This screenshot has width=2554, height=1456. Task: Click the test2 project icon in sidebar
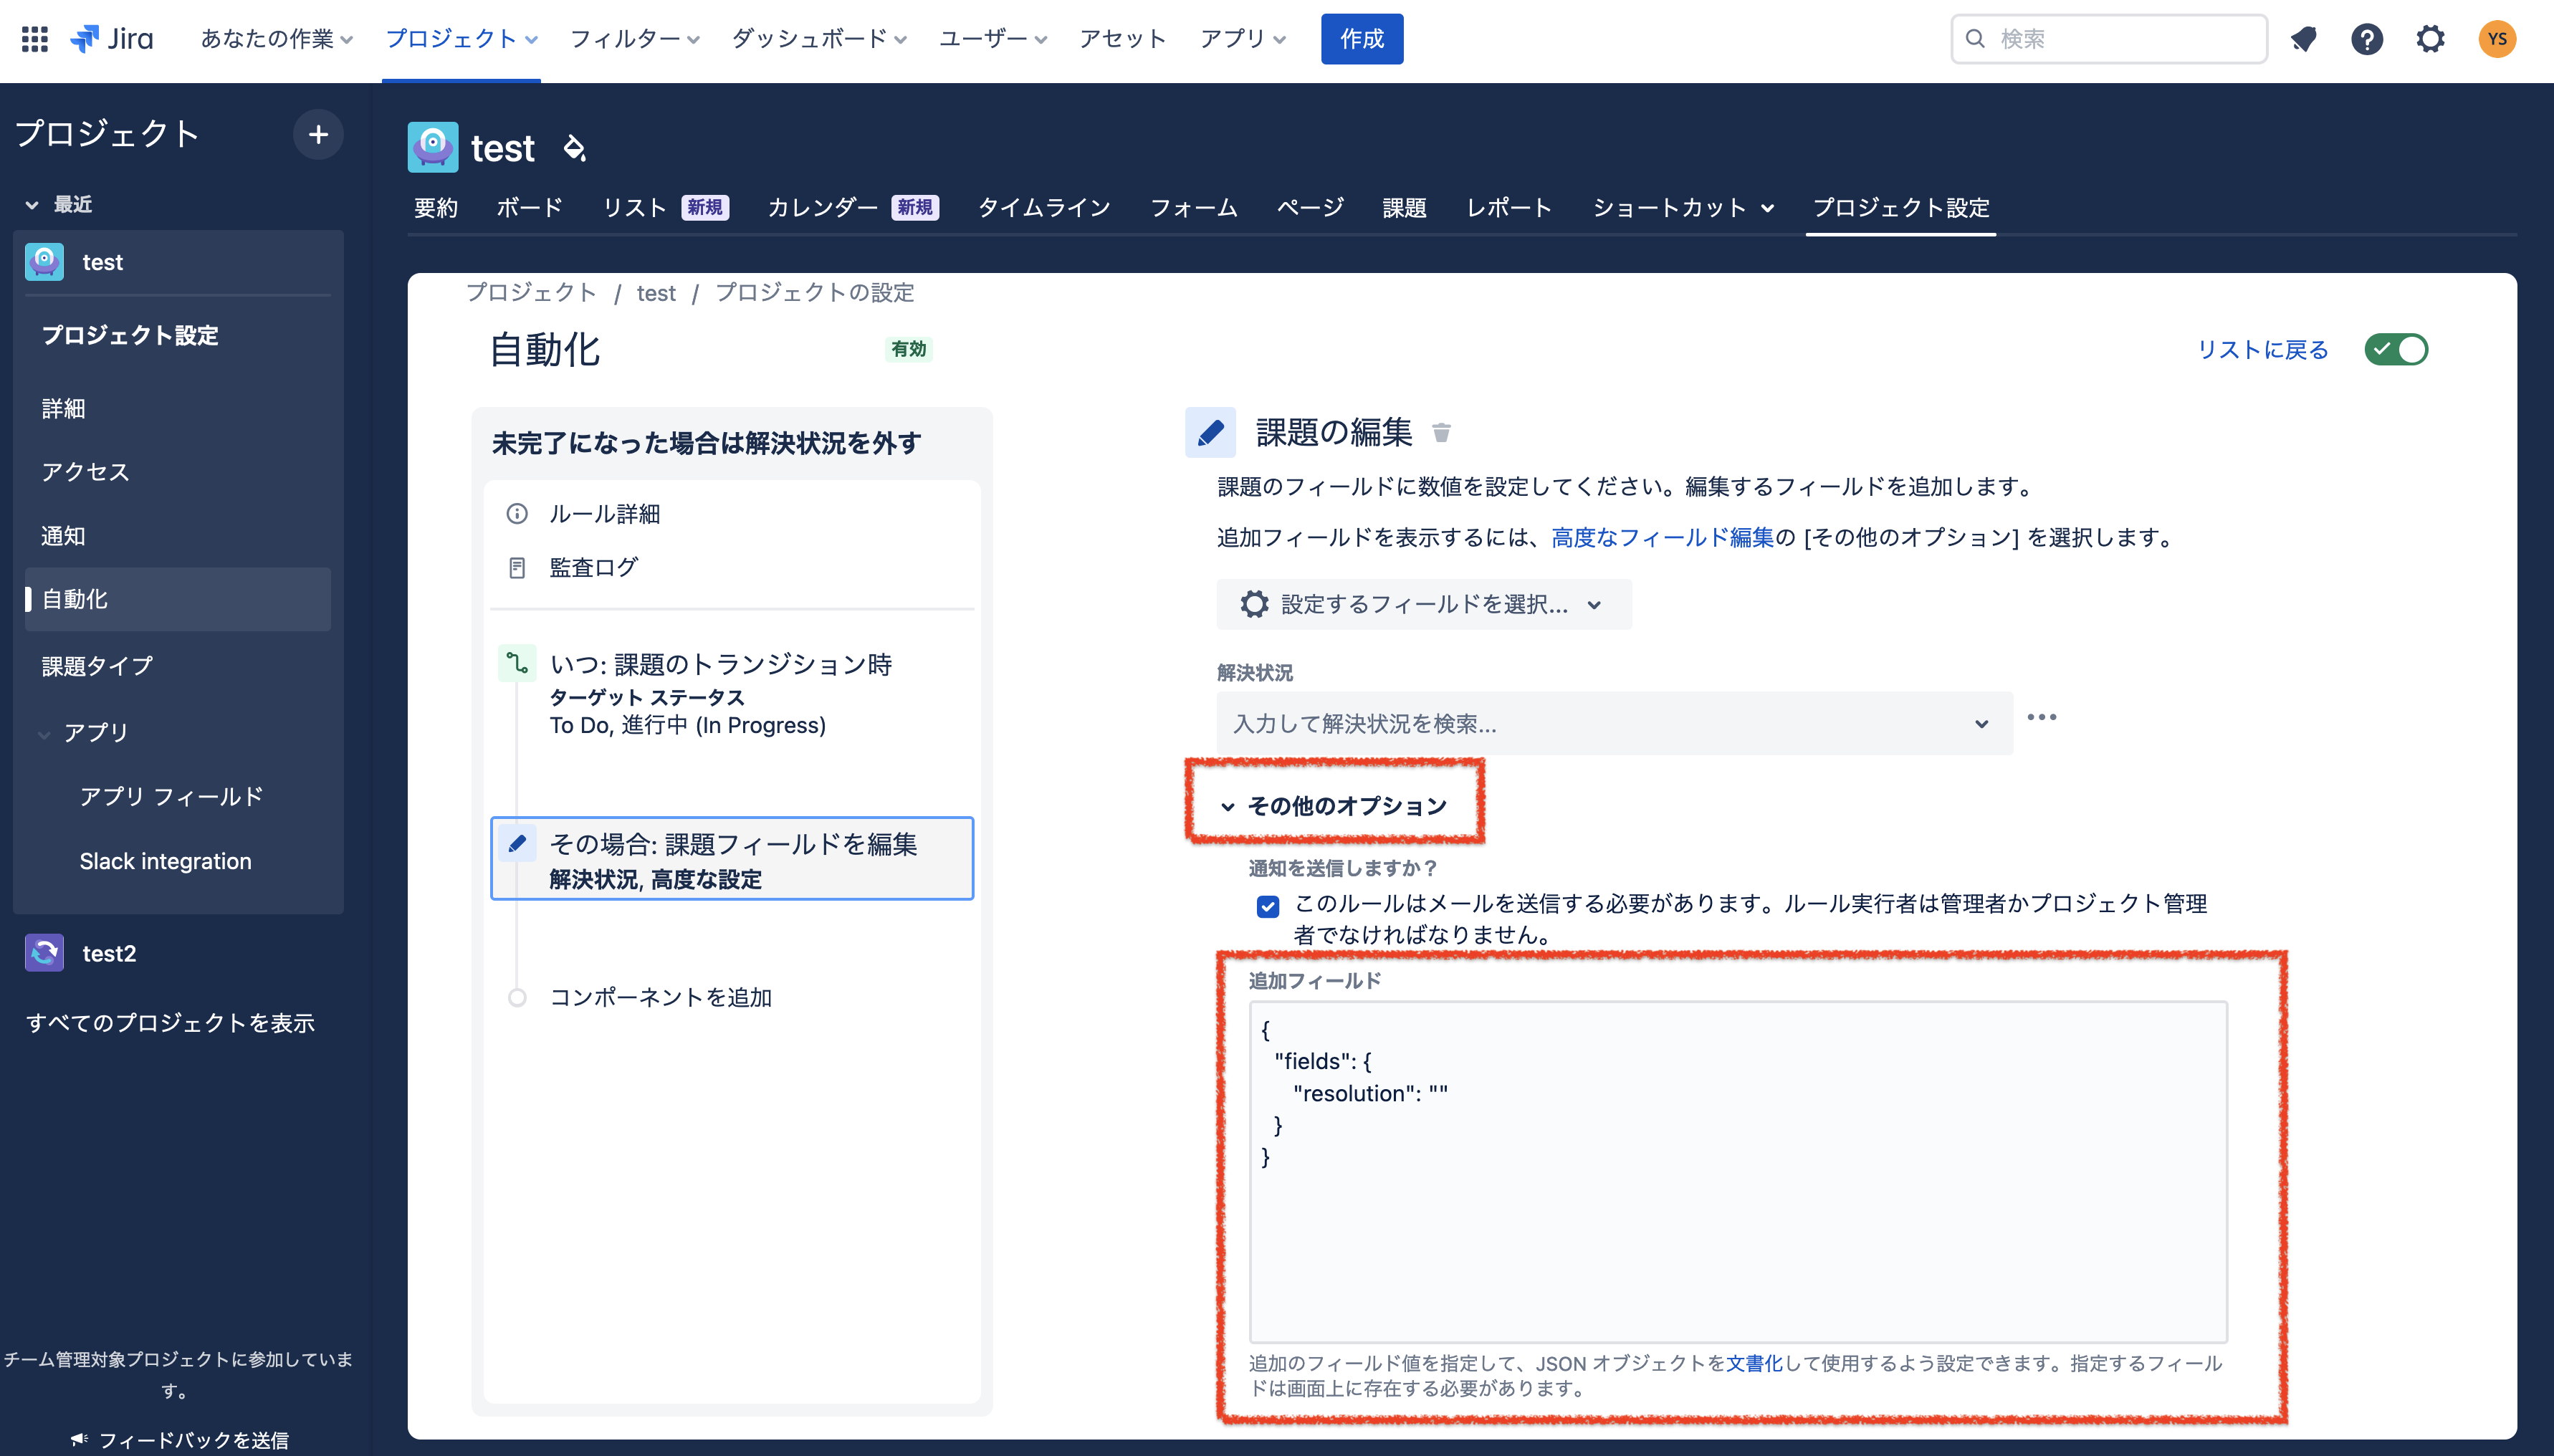click(44, 953)
